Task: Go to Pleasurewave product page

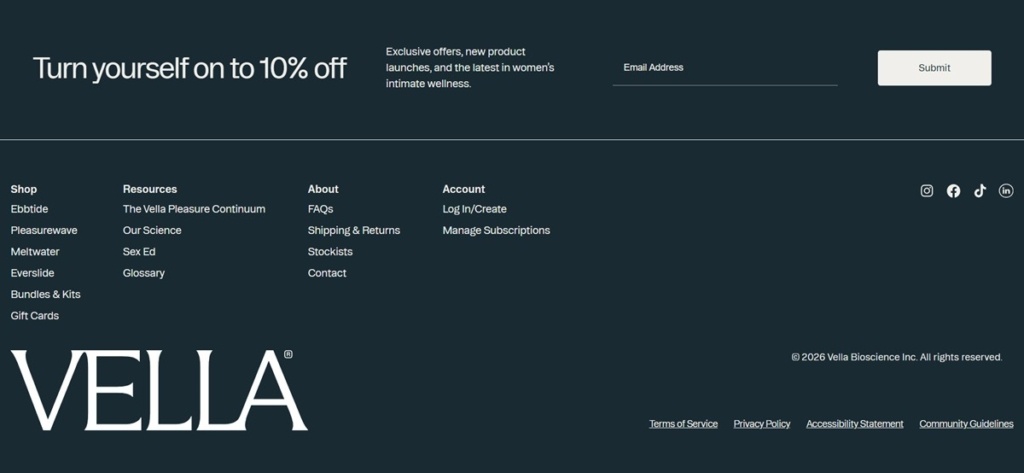Action: click(x=44, y=231)
